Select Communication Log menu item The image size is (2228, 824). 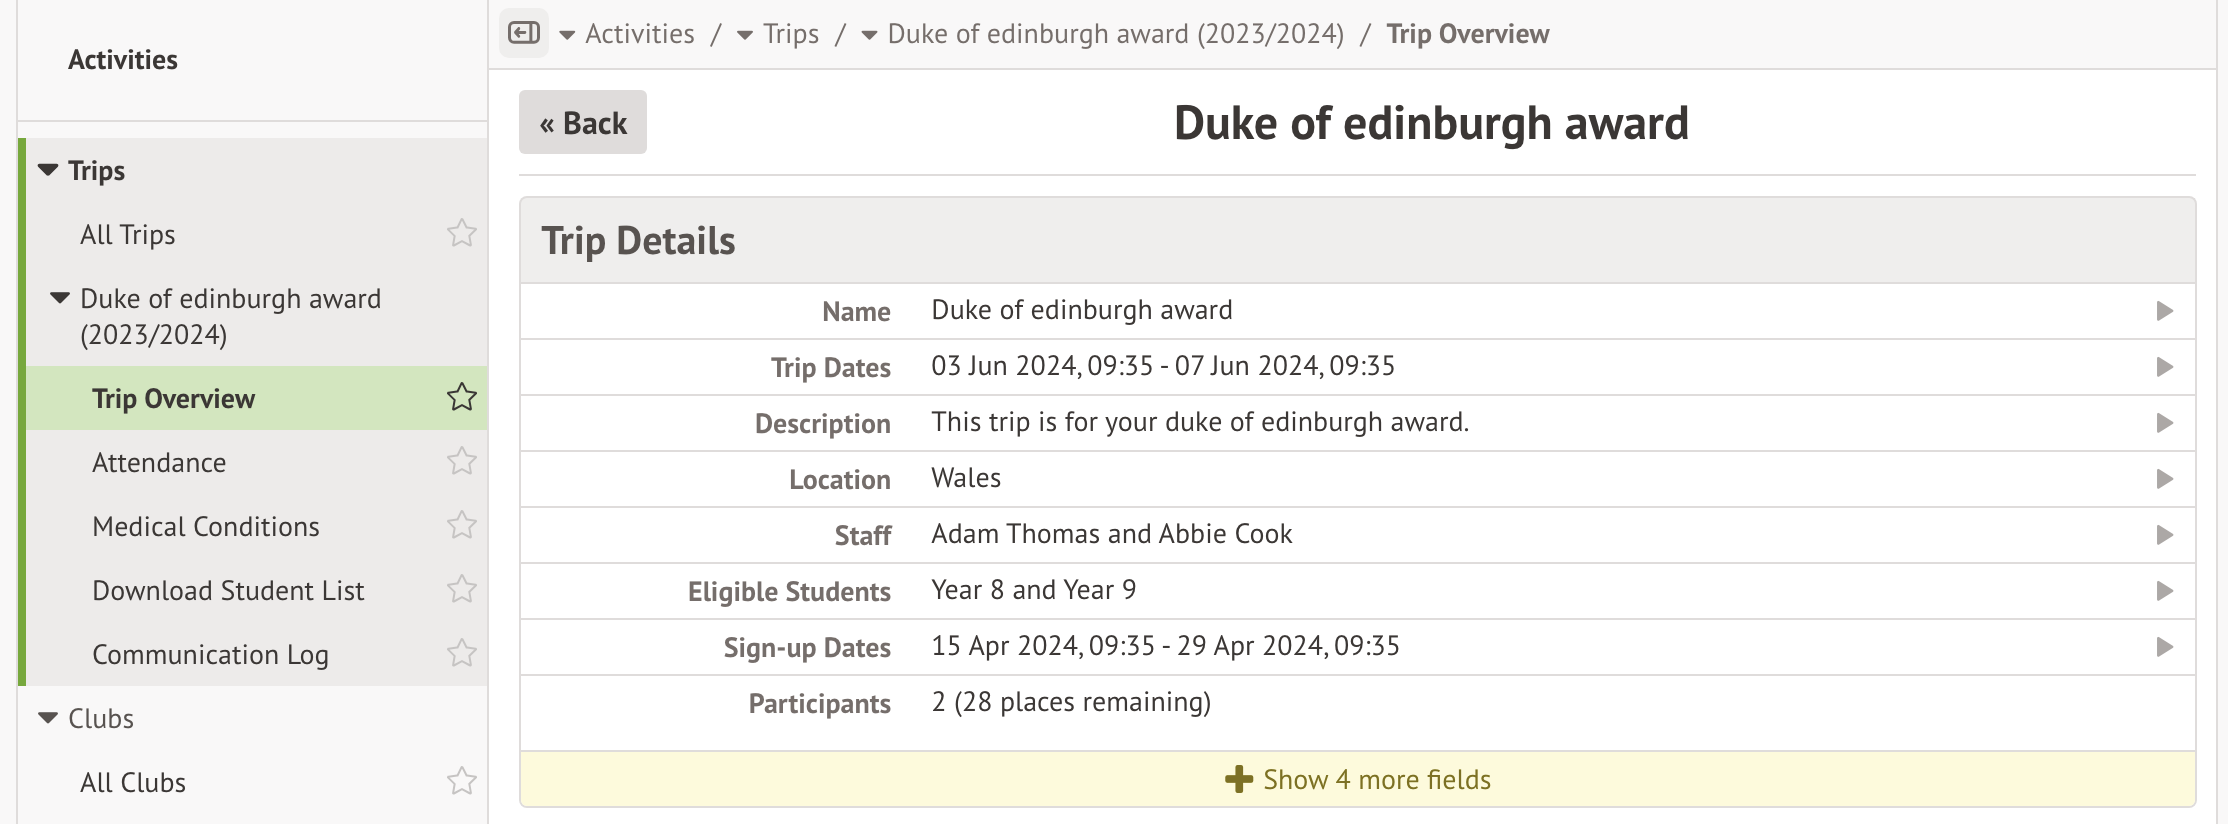(x=210, y=655)
